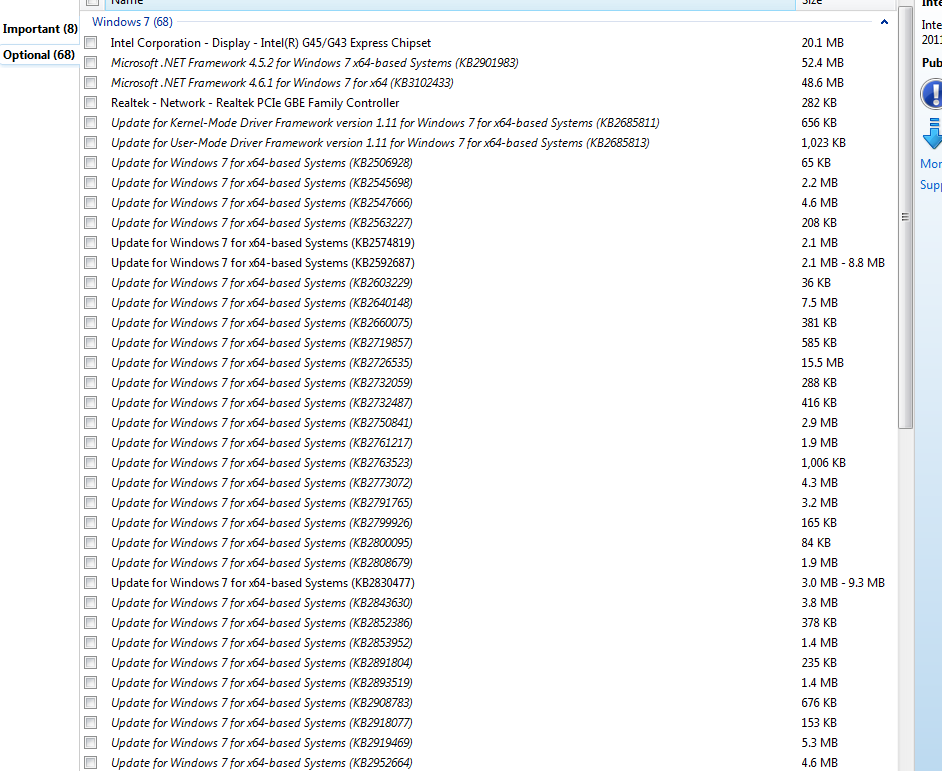Open the Support information link

[931, 185]
